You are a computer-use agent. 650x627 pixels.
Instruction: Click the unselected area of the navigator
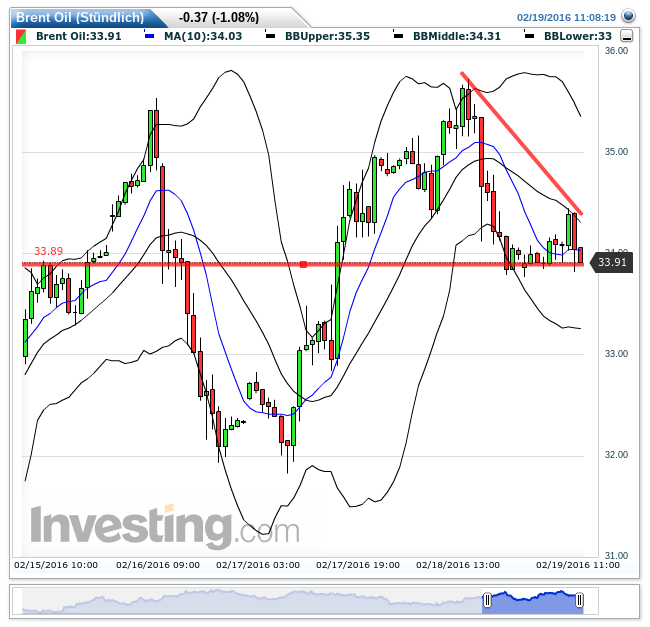(x=250, y=602)
